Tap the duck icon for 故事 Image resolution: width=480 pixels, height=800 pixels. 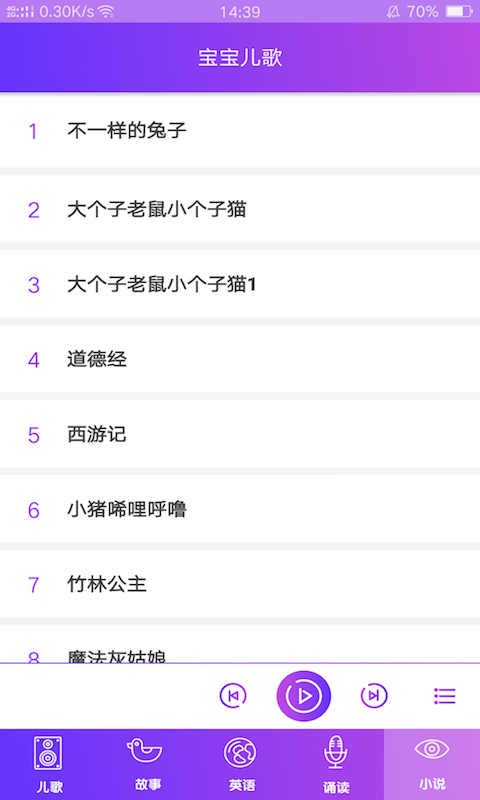(144, 751)
